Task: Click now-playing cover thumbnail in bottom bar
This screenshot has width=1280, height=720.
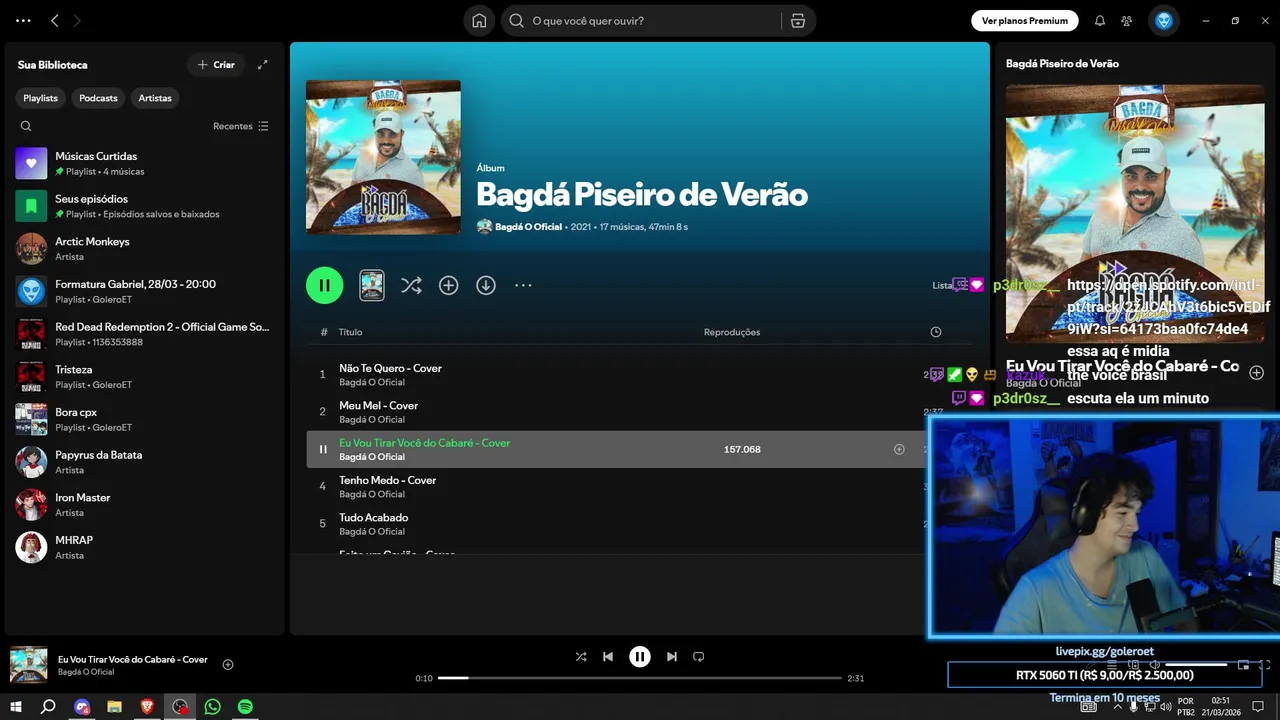Action: pyautogui.click(x=28, y=665)
